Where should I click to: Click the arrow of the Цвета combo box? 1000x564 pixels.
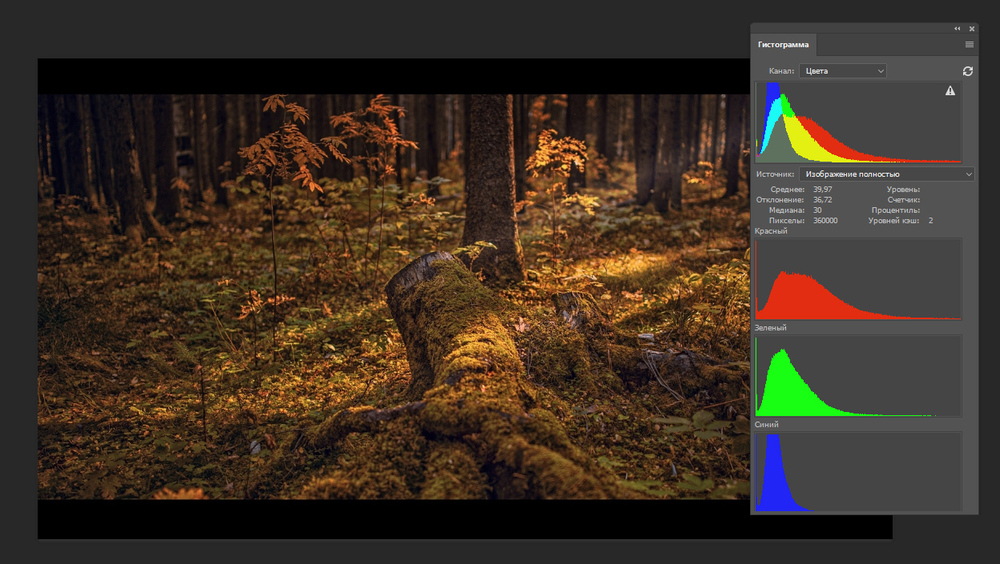point(880,71)
